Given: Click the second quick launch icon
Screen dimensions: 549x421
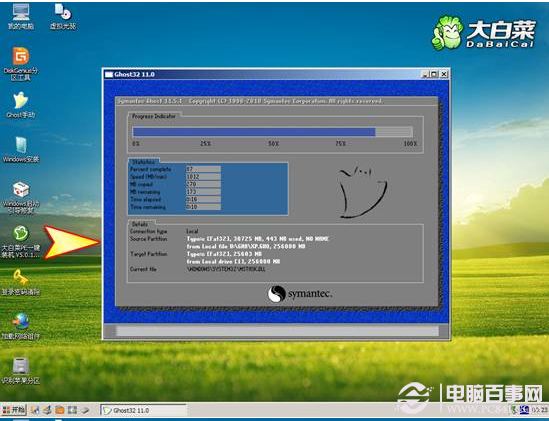Looking at the screenshot, I should (x=48, y=410).
